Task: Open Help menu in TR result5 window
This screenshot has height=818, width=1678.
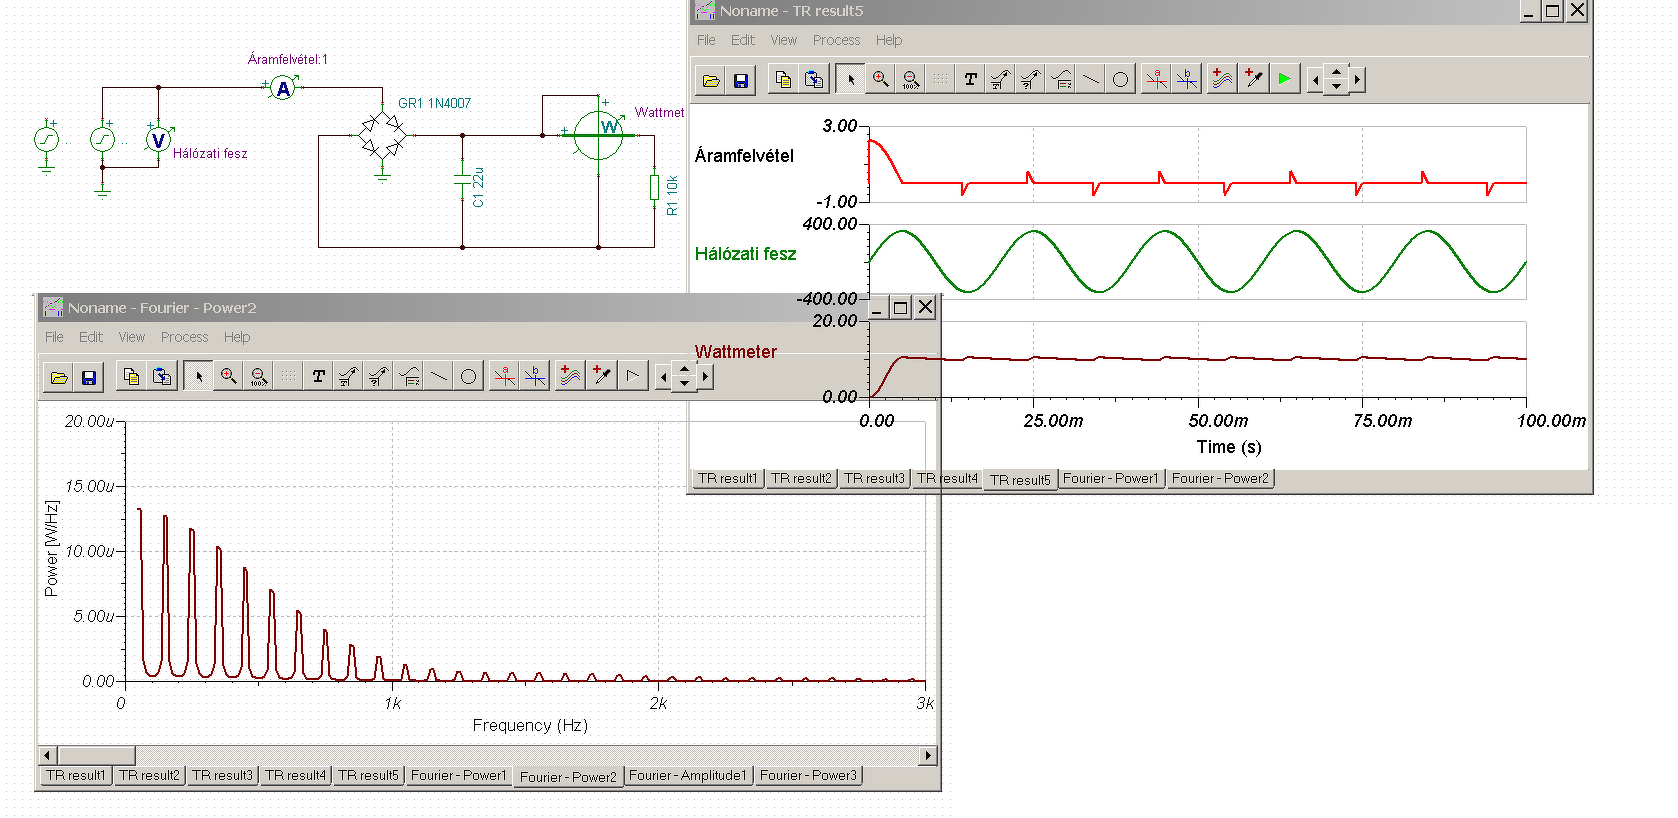Action: tap(889, 40)
